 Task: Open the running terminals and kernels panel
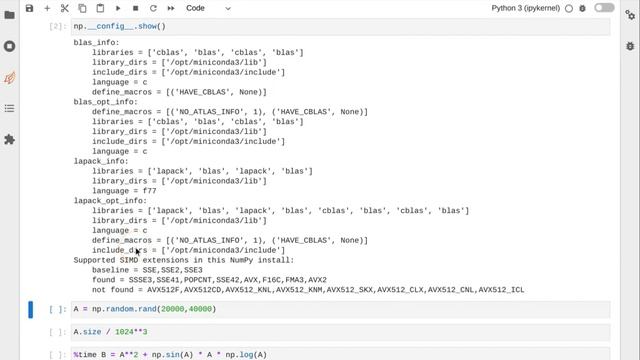(x=9, y=46)
